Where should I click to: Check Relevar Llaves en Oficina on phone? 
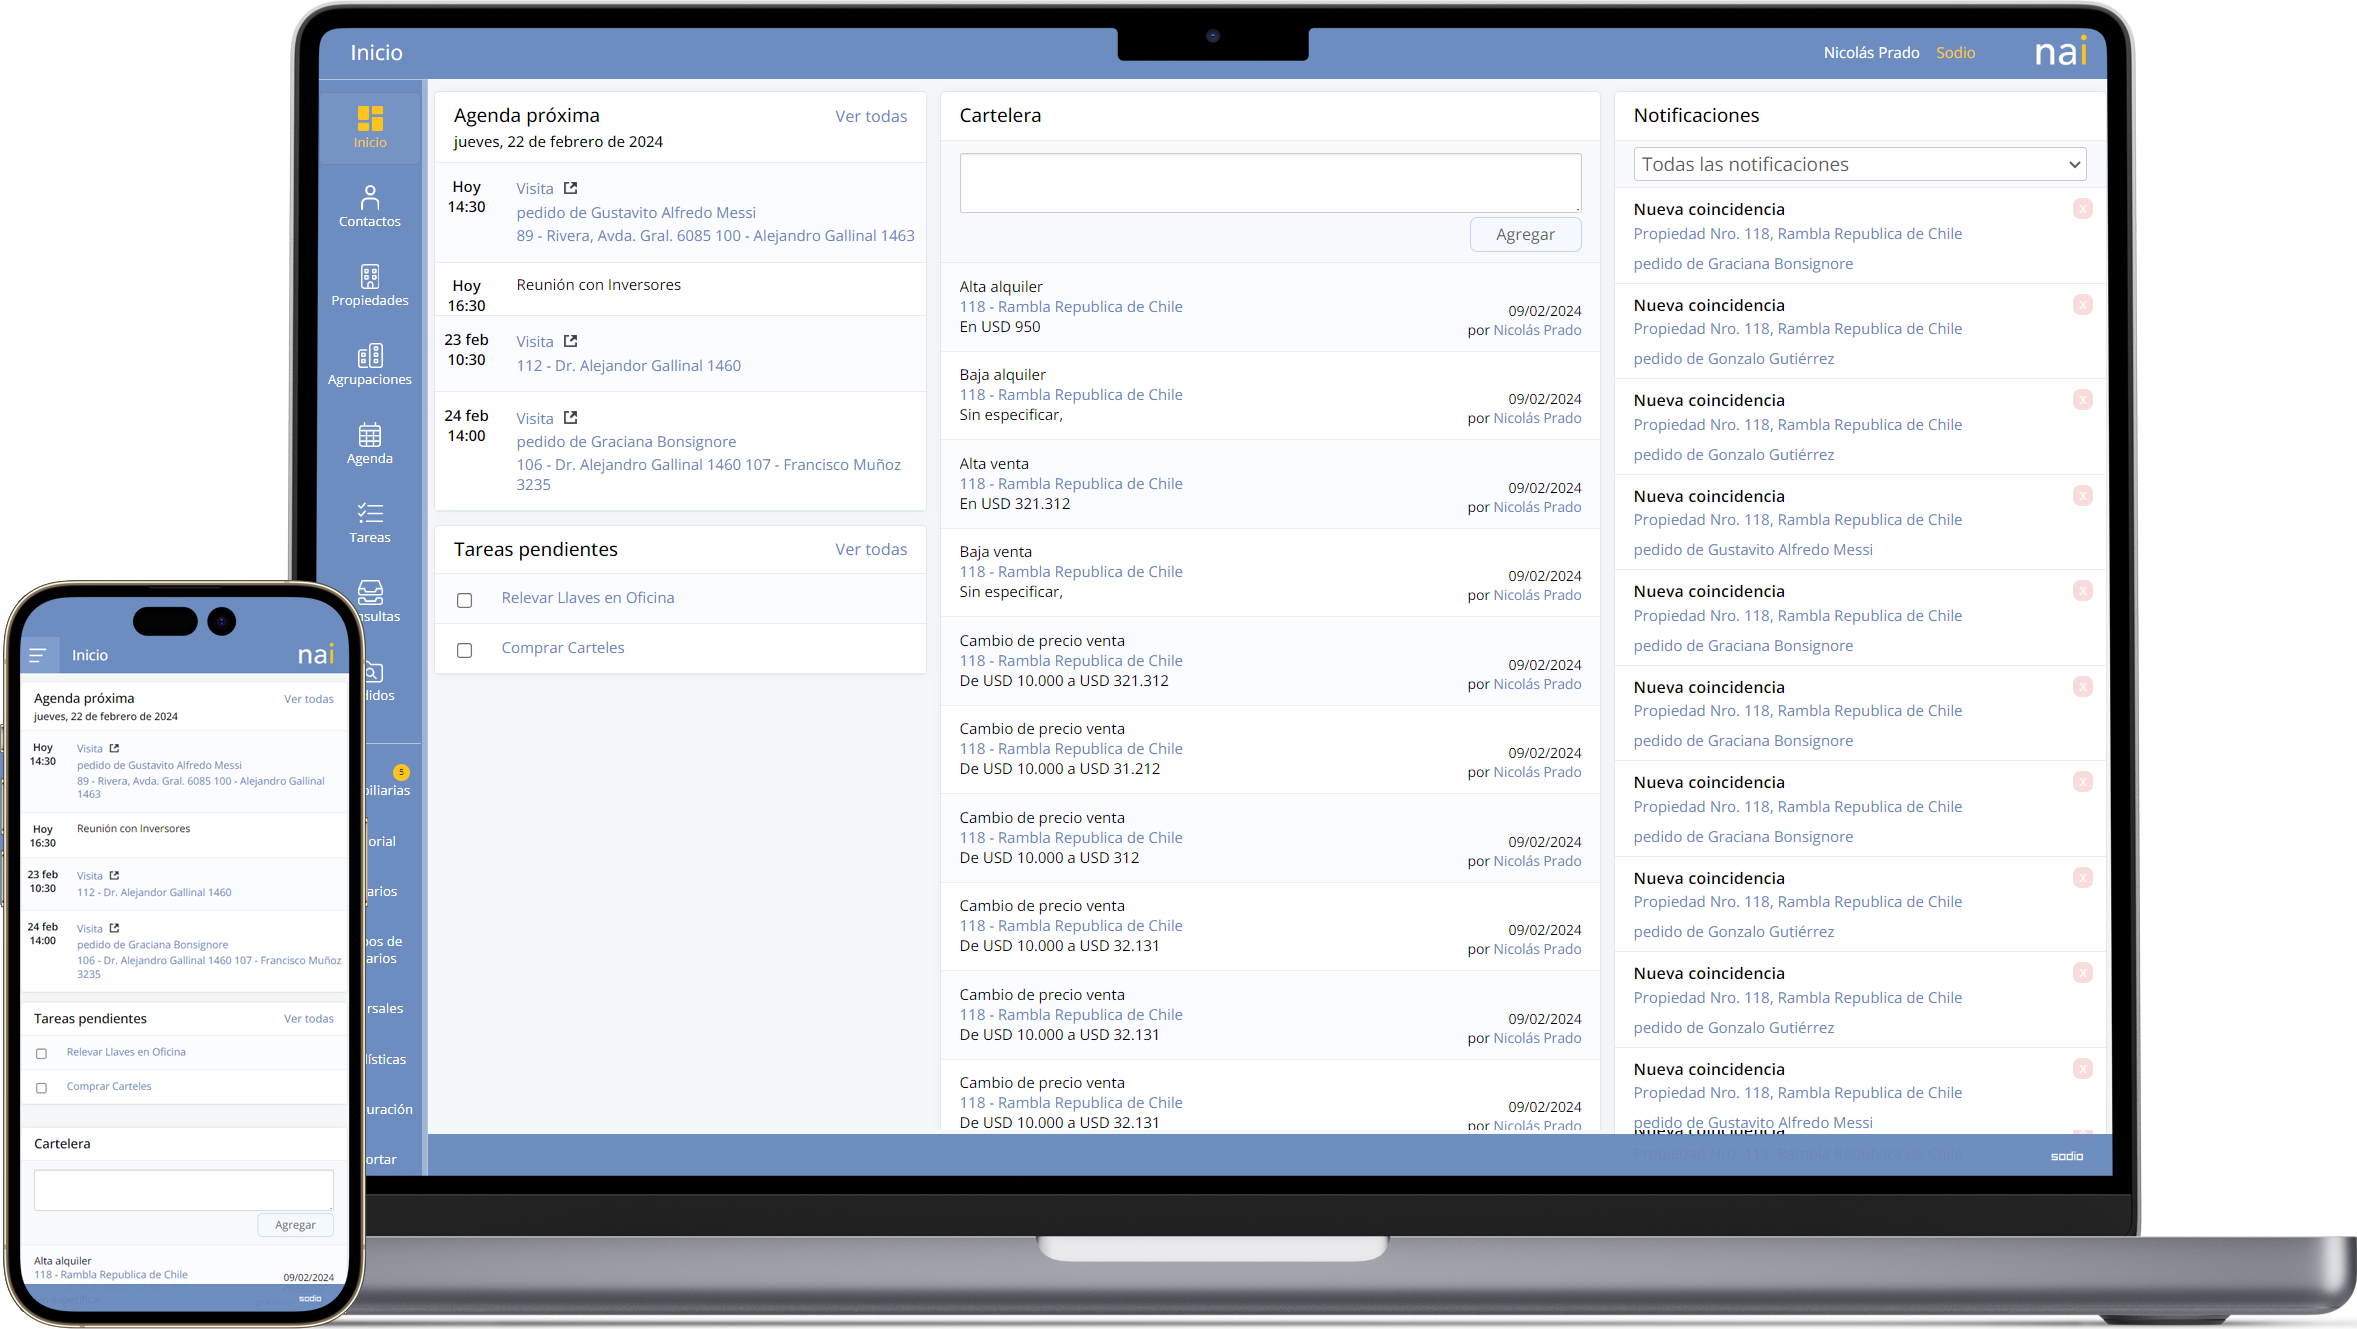click(x=41, y=1053)
